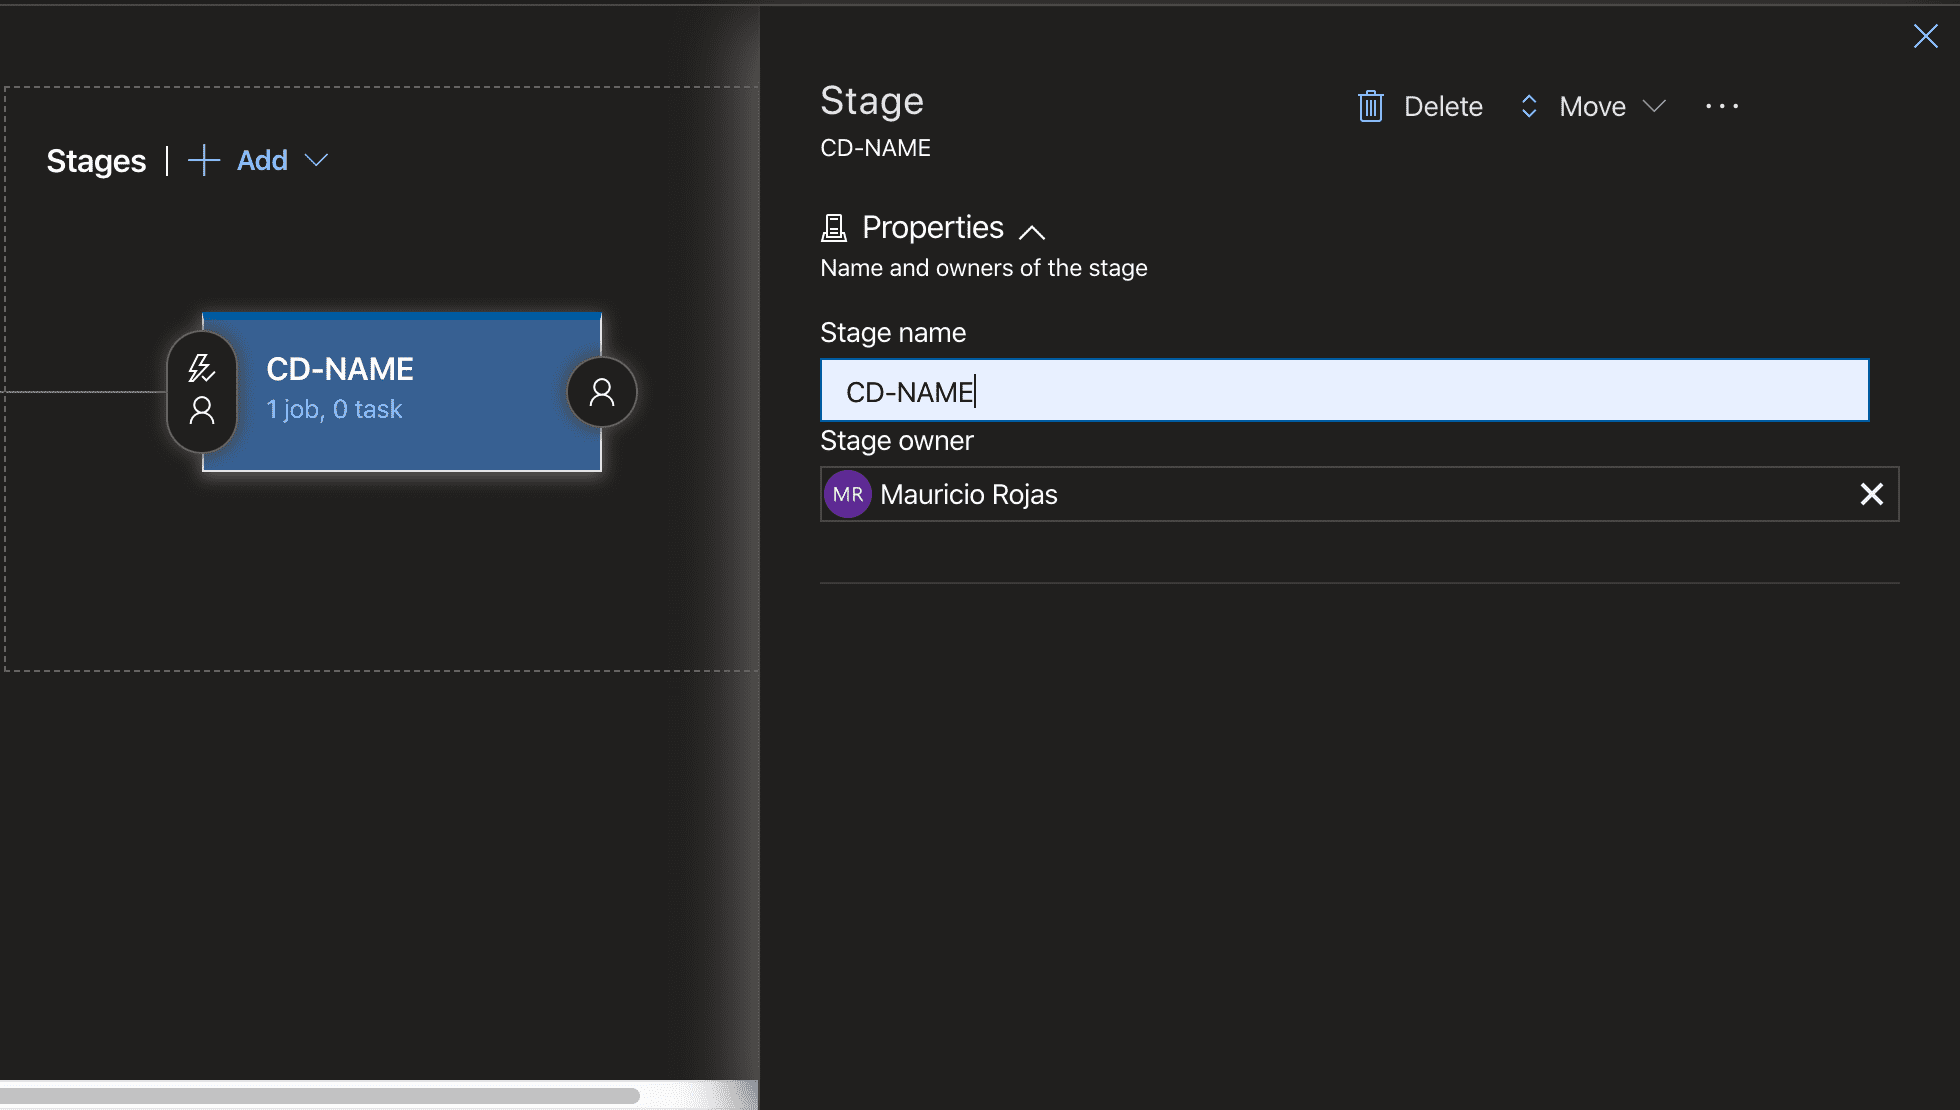Click the plus icon next to Add
This screenshot has width=1960, height=1110.
pyautogui.click(x=204, y=160)
